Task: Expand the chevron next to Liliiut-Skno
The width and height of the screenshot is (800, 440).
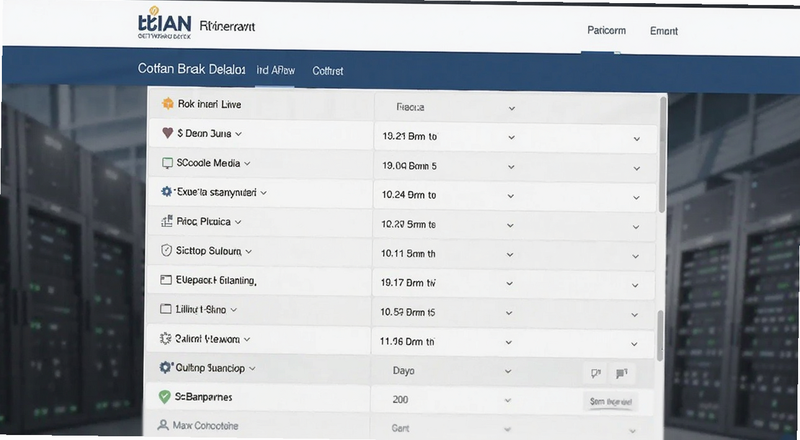Action: tap(233, 310)
